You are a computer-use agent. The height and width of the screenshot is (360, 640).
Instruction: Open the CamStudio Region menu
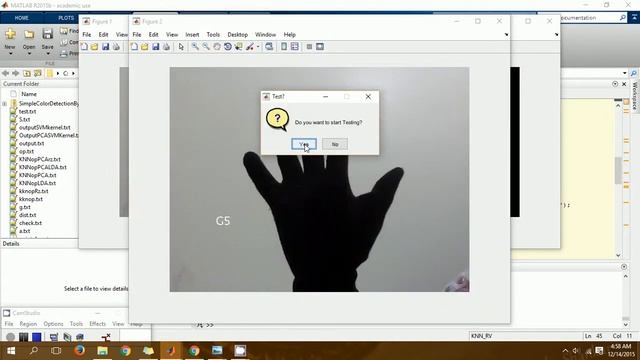click(28, 324)
